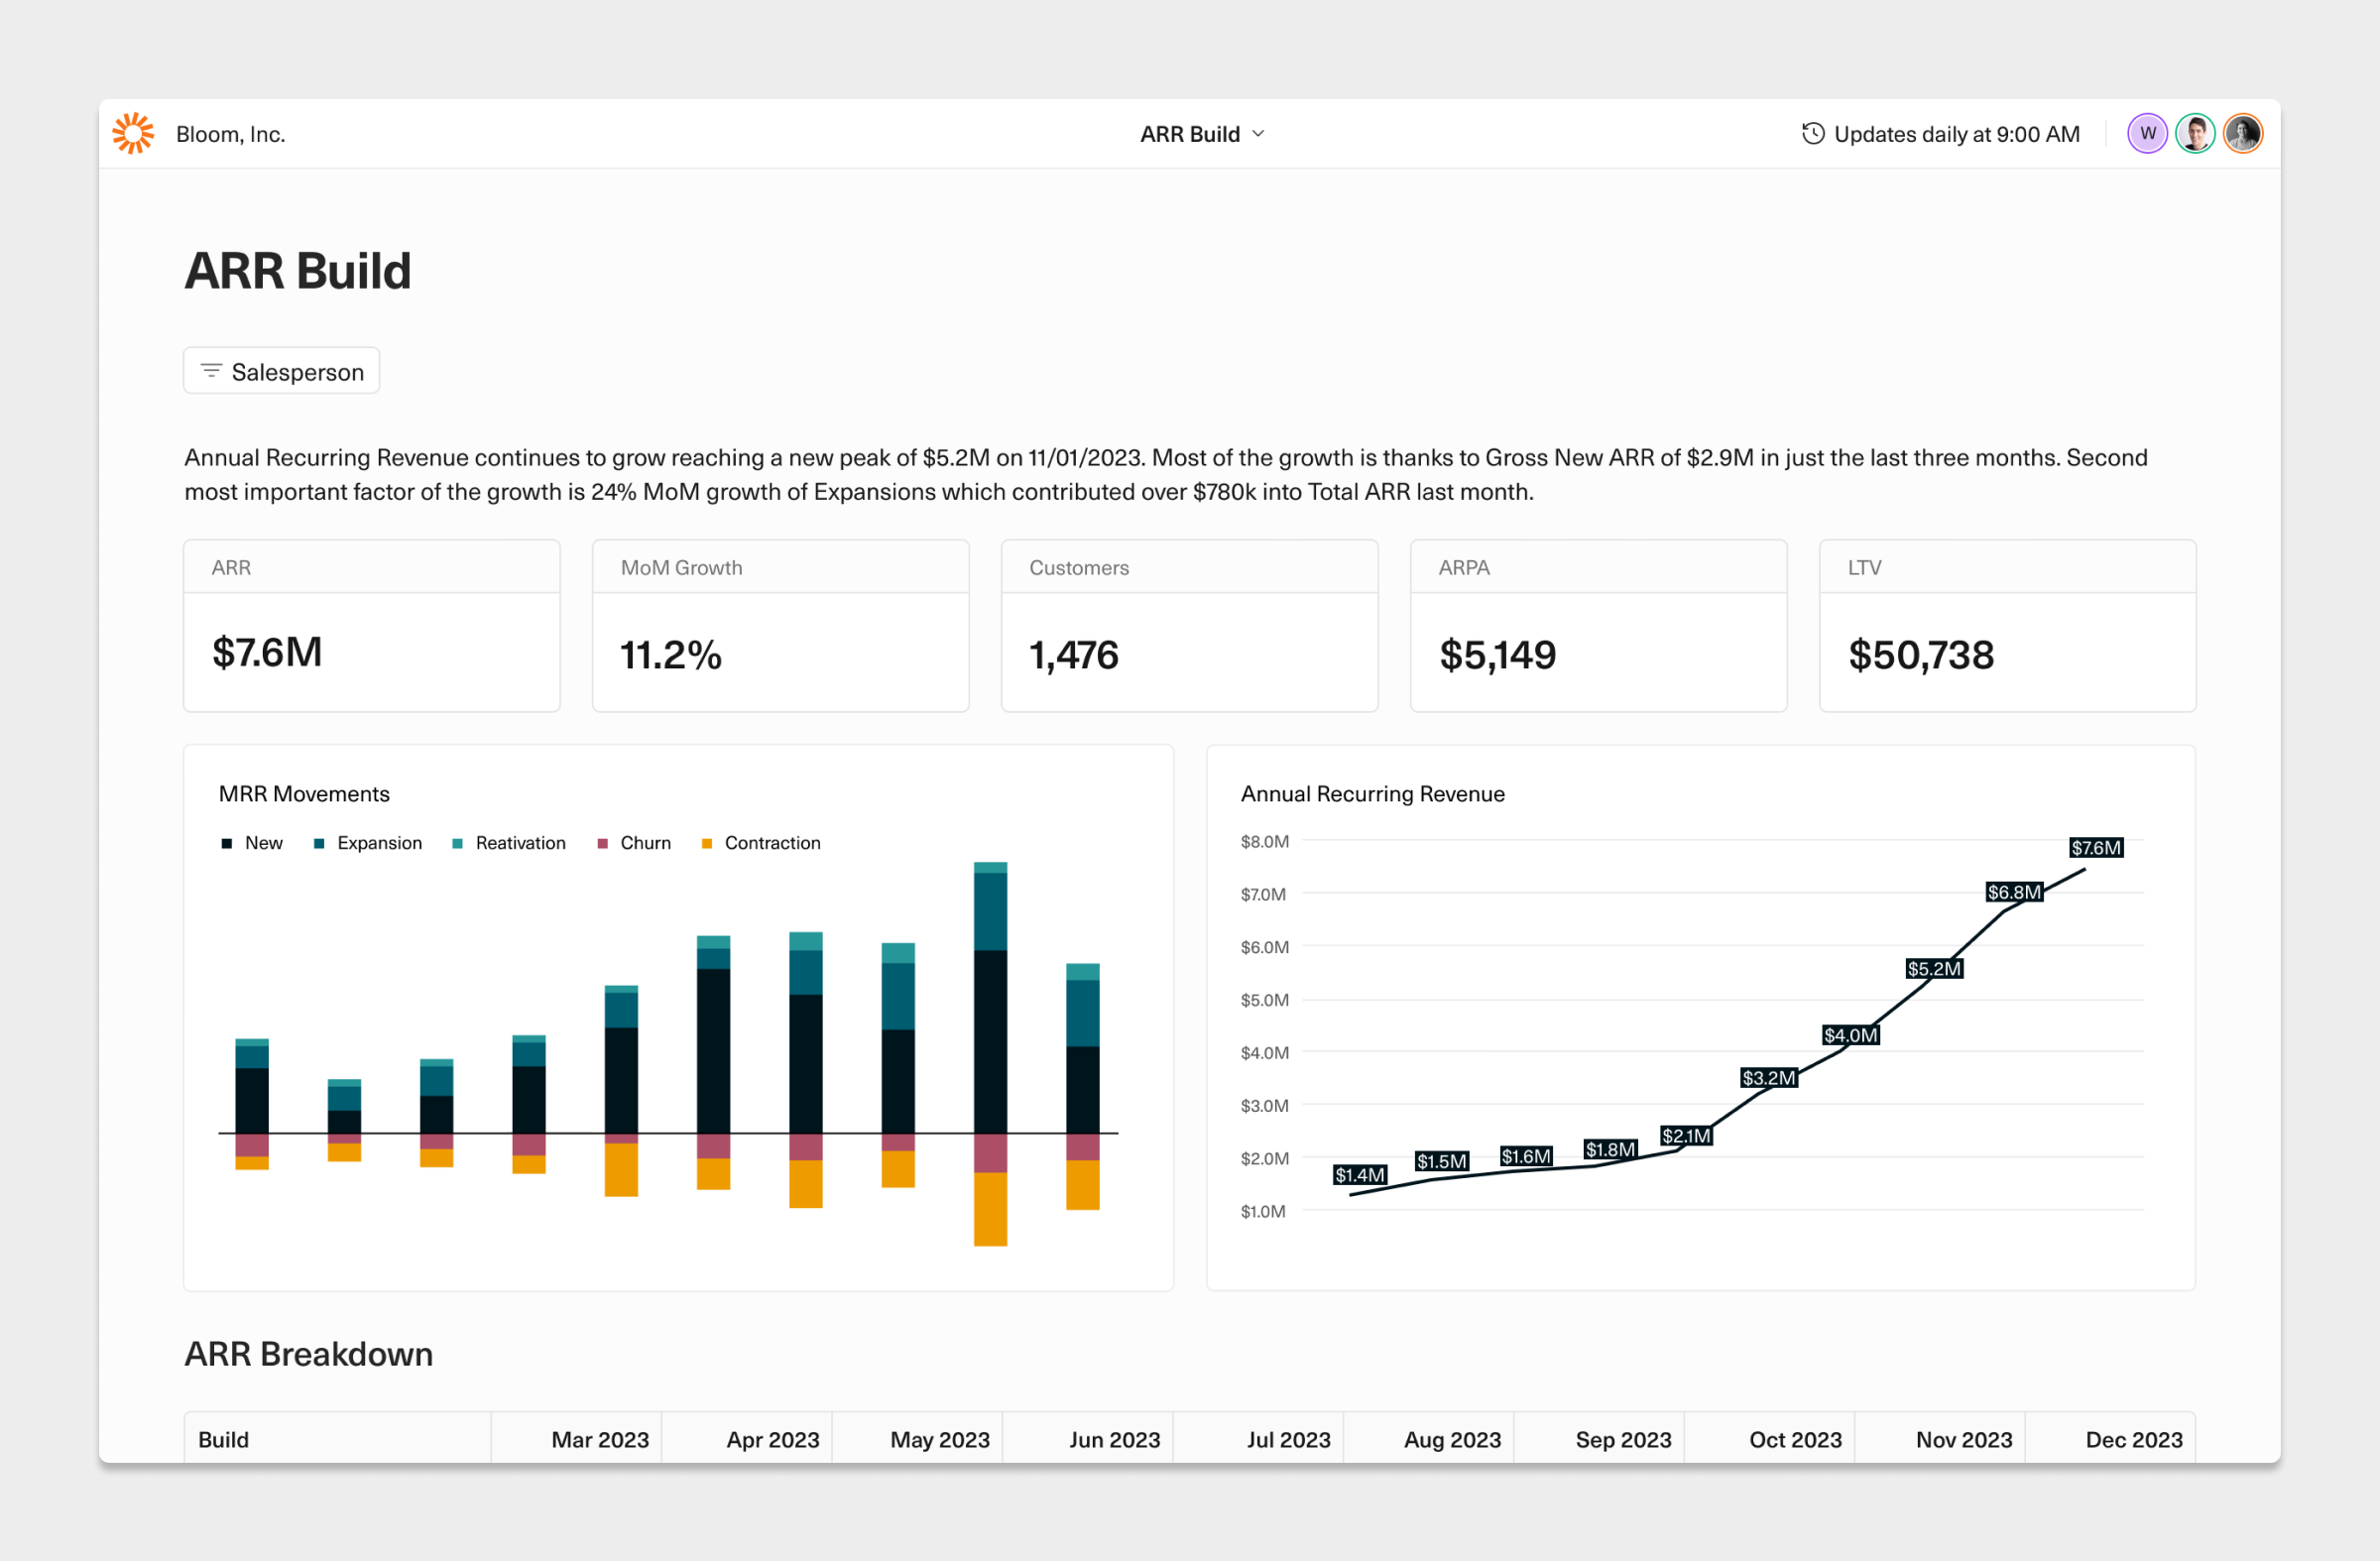Click the Bloom, Inc. company name
Image resolution: width=2380 pixels, height=1561 pixels.
tap(231, 134)
